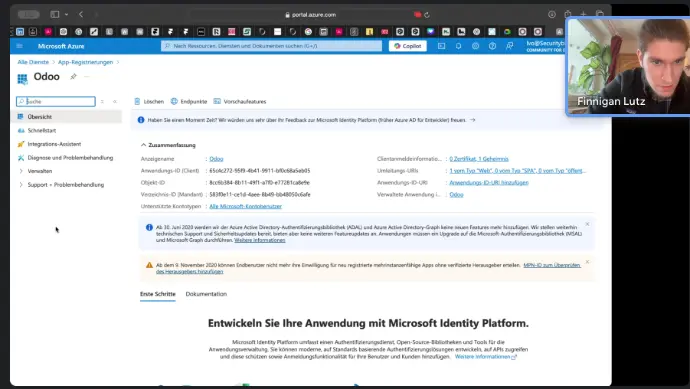
Task: Open 'Weitere Informationen' link in ADAL notice
Action: tap(260, 240)
